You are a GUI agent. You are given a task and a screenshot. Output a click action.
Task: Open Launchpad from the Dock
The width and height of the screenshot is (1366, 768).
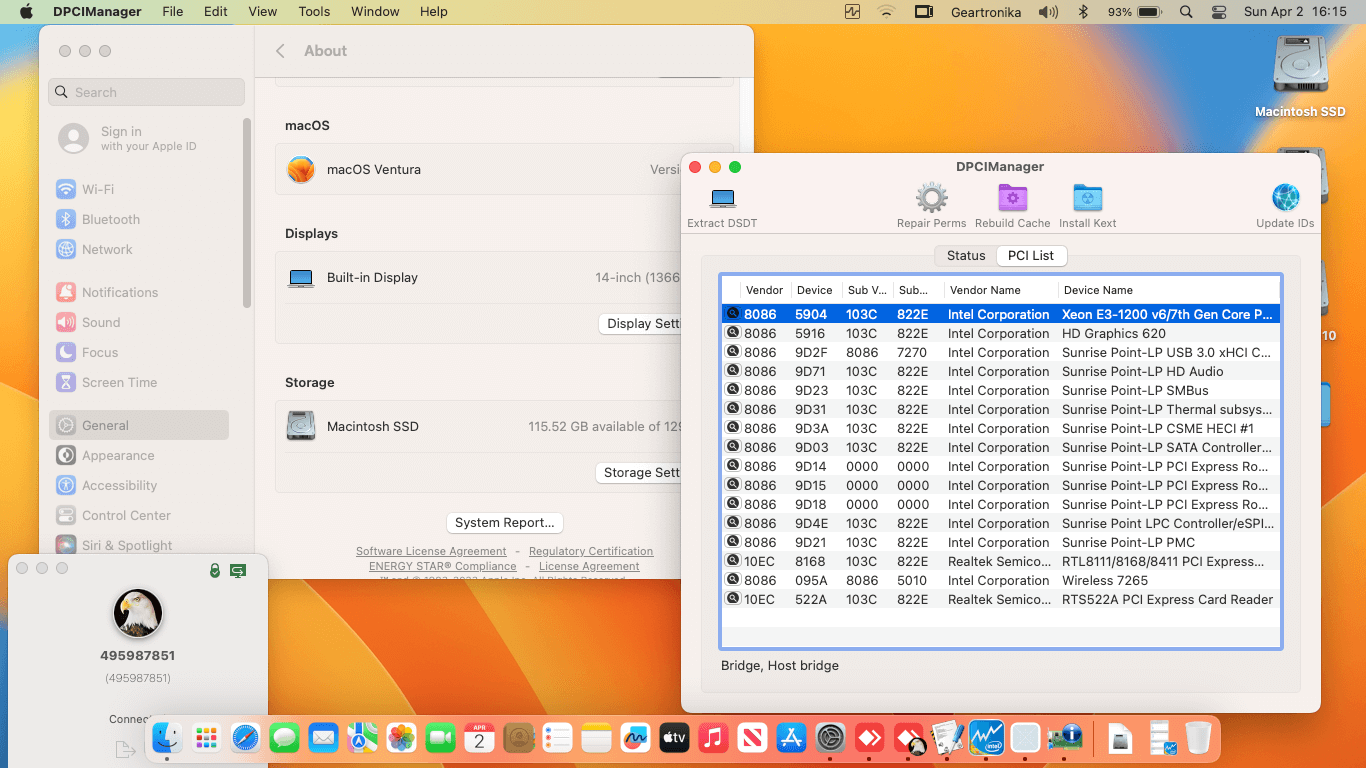click(206, 738)
